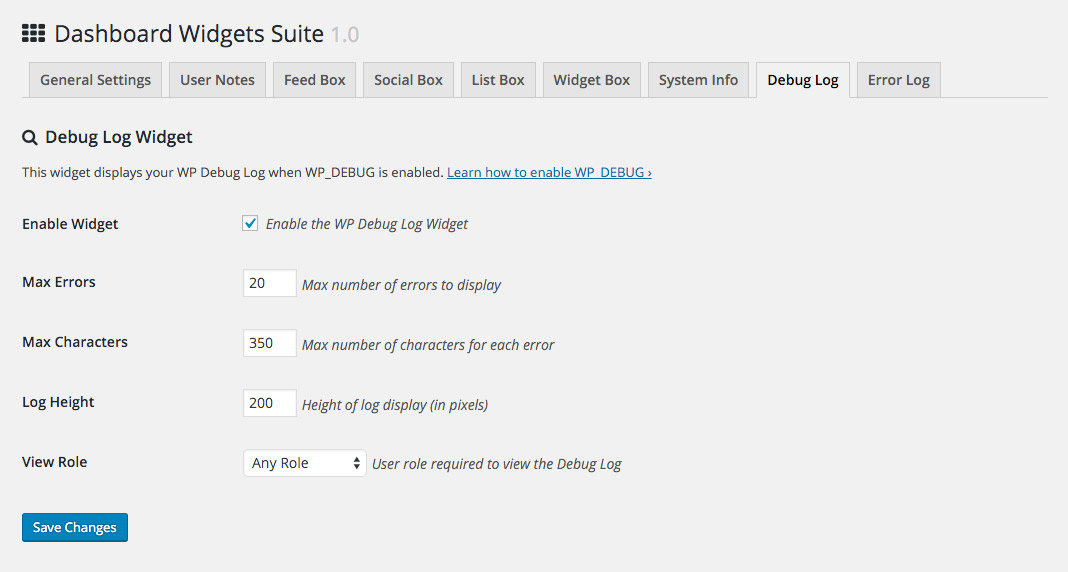Open the View Role dropdown

pyautogui.click(x=304, y=463)
